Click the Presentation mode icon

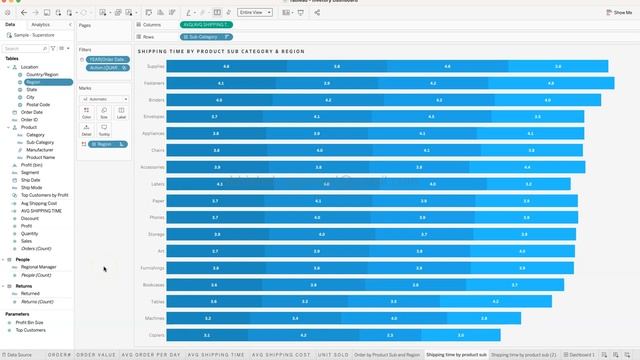pyautogui.click(x=301, y=13)
